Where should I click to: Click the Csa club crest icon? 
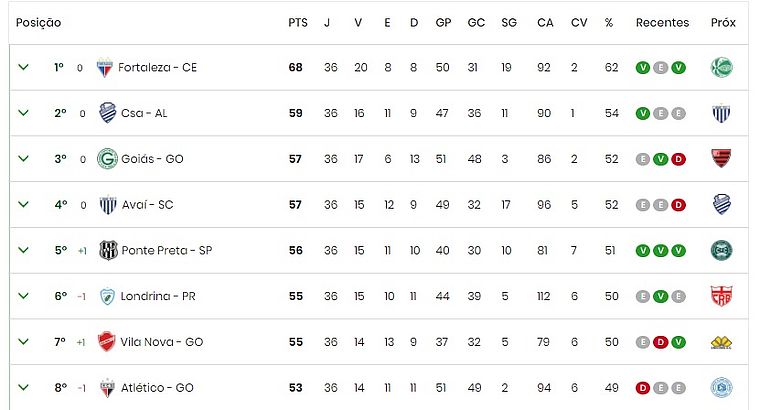coord(107,113)
